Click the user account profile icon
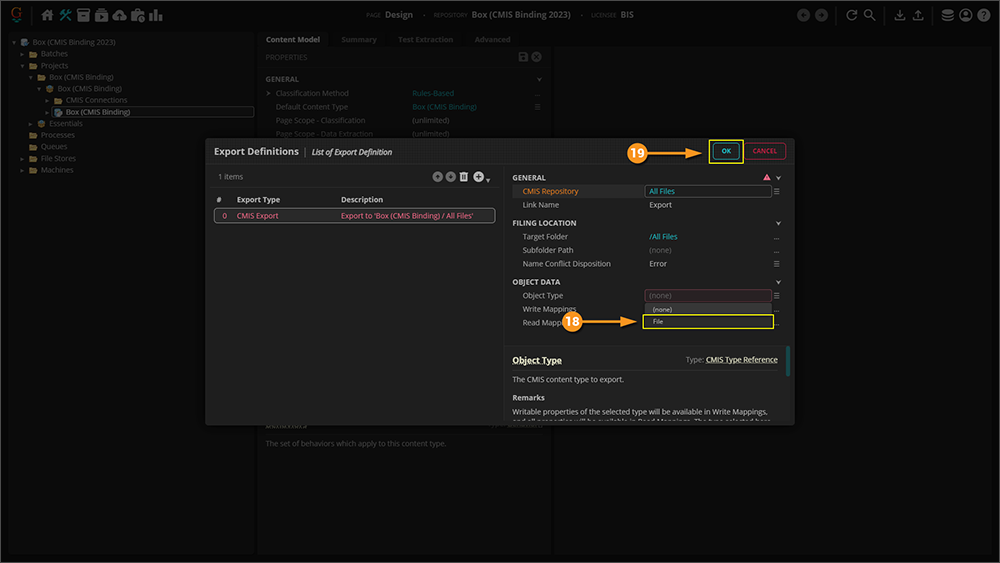Screen dimensions: 1000x563 pyautogui.click(x=965, y=15)
